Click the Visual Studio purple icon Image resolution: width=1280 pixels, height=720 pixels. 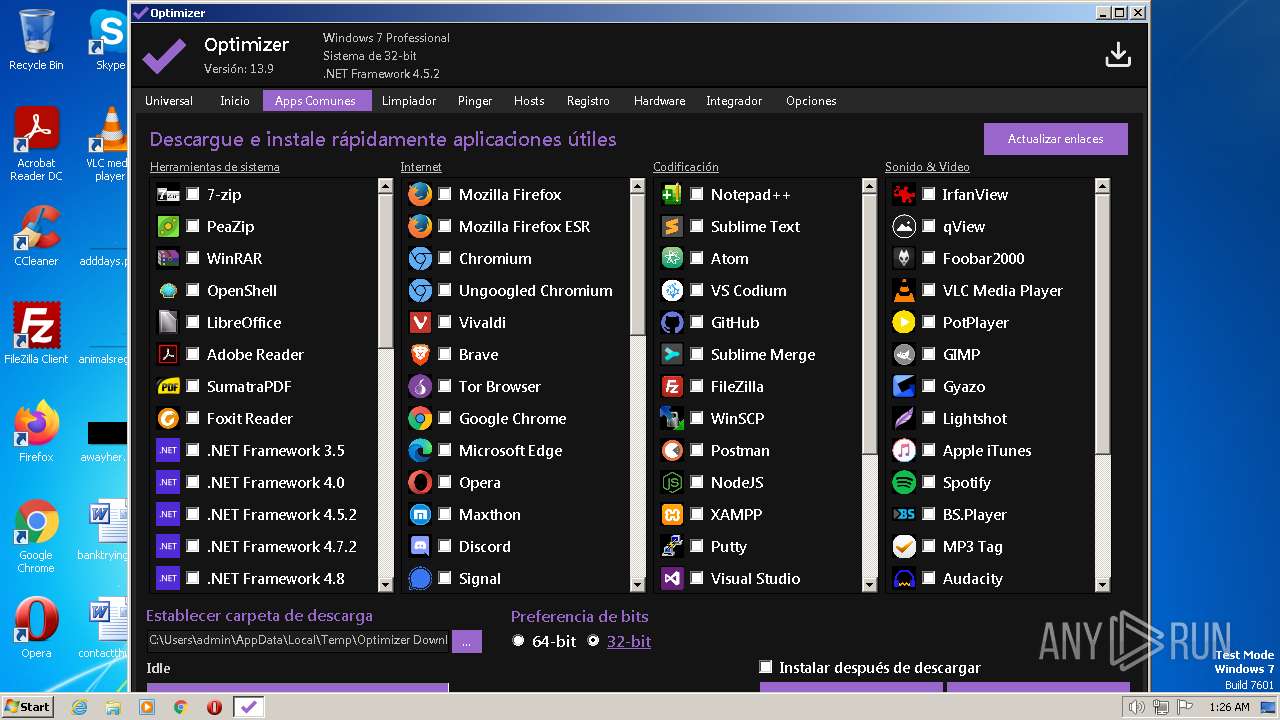[x=672, y=579]
